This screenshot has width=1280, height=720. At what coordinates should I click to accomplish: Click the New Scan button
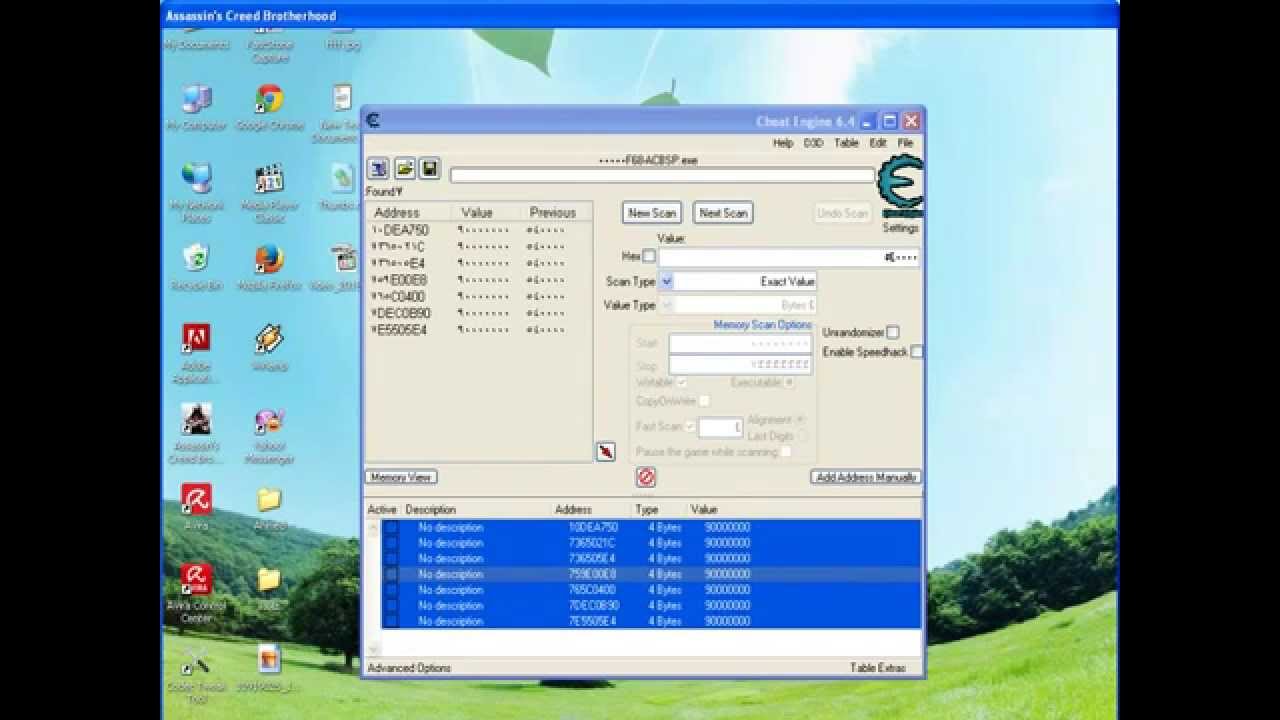tap(652, 213)
